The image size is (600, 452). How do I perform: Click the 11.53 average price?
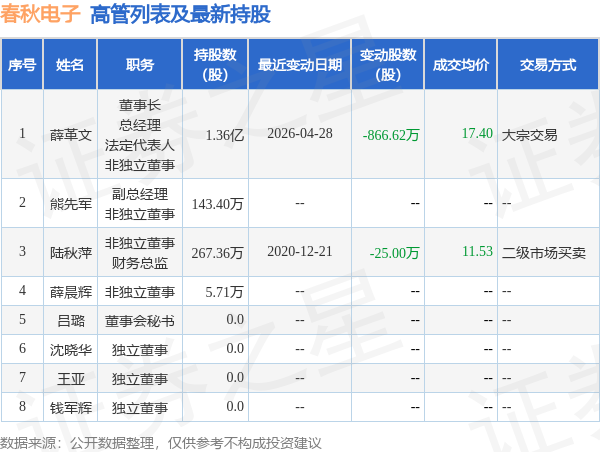(x=477, y=251)
